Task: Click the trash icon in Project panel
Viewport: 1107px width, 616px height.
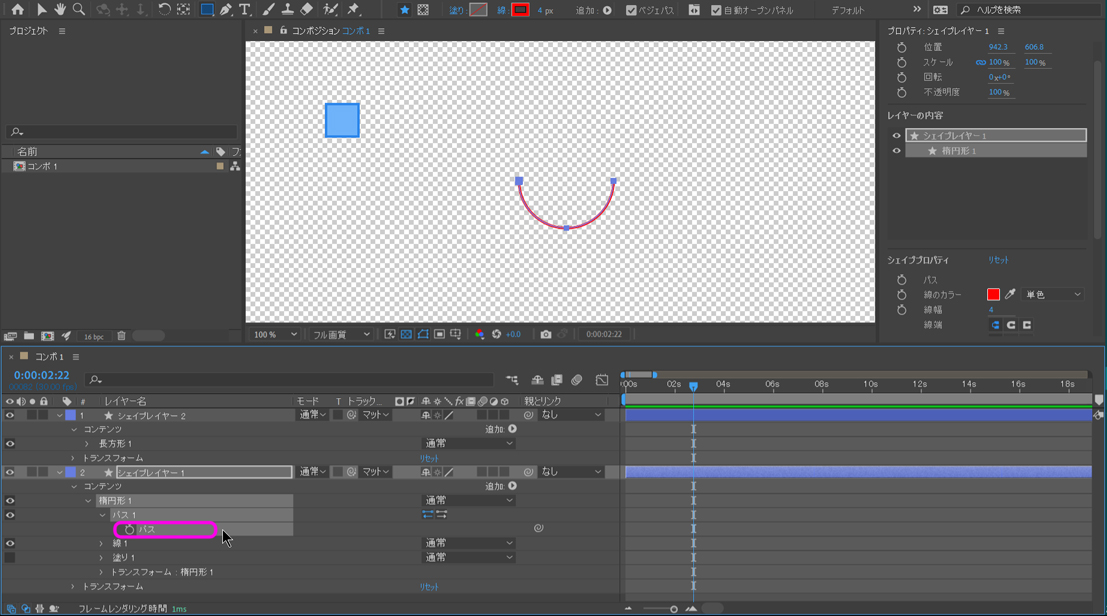Action: coord(121,337)
